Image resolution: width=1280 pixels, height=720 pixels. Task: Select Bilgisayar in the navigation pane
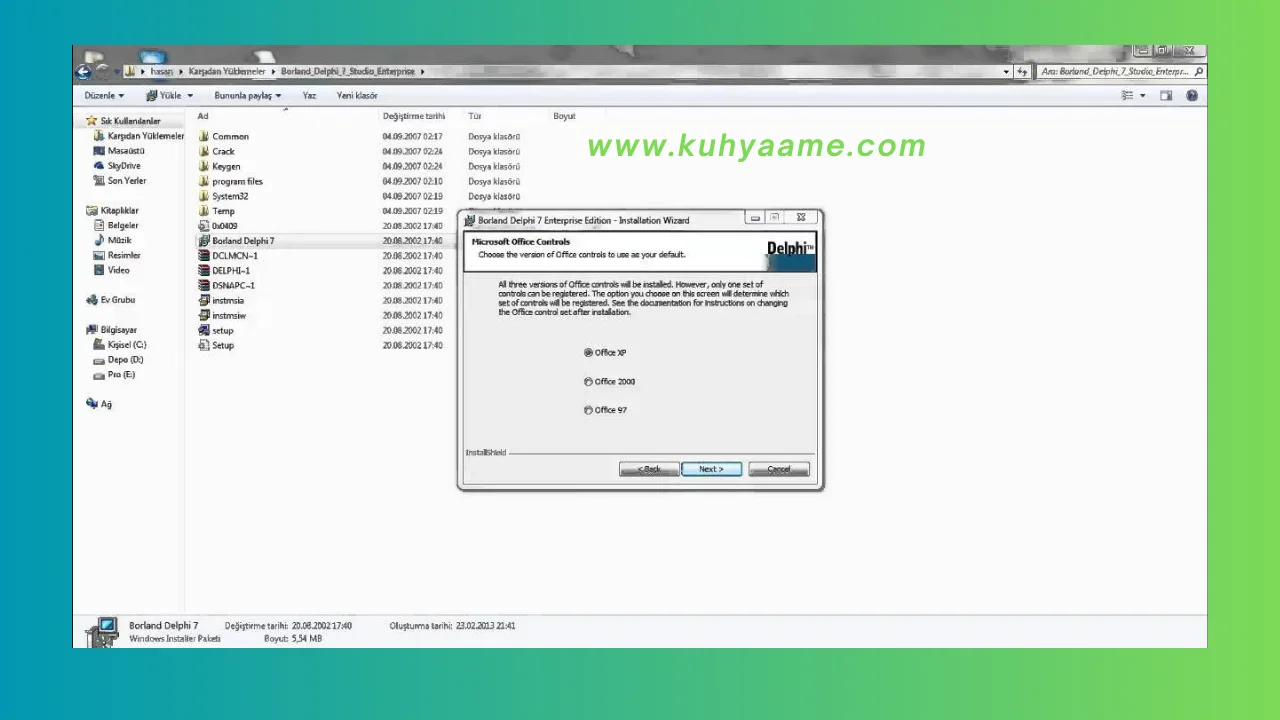click(x=118, y=330)
